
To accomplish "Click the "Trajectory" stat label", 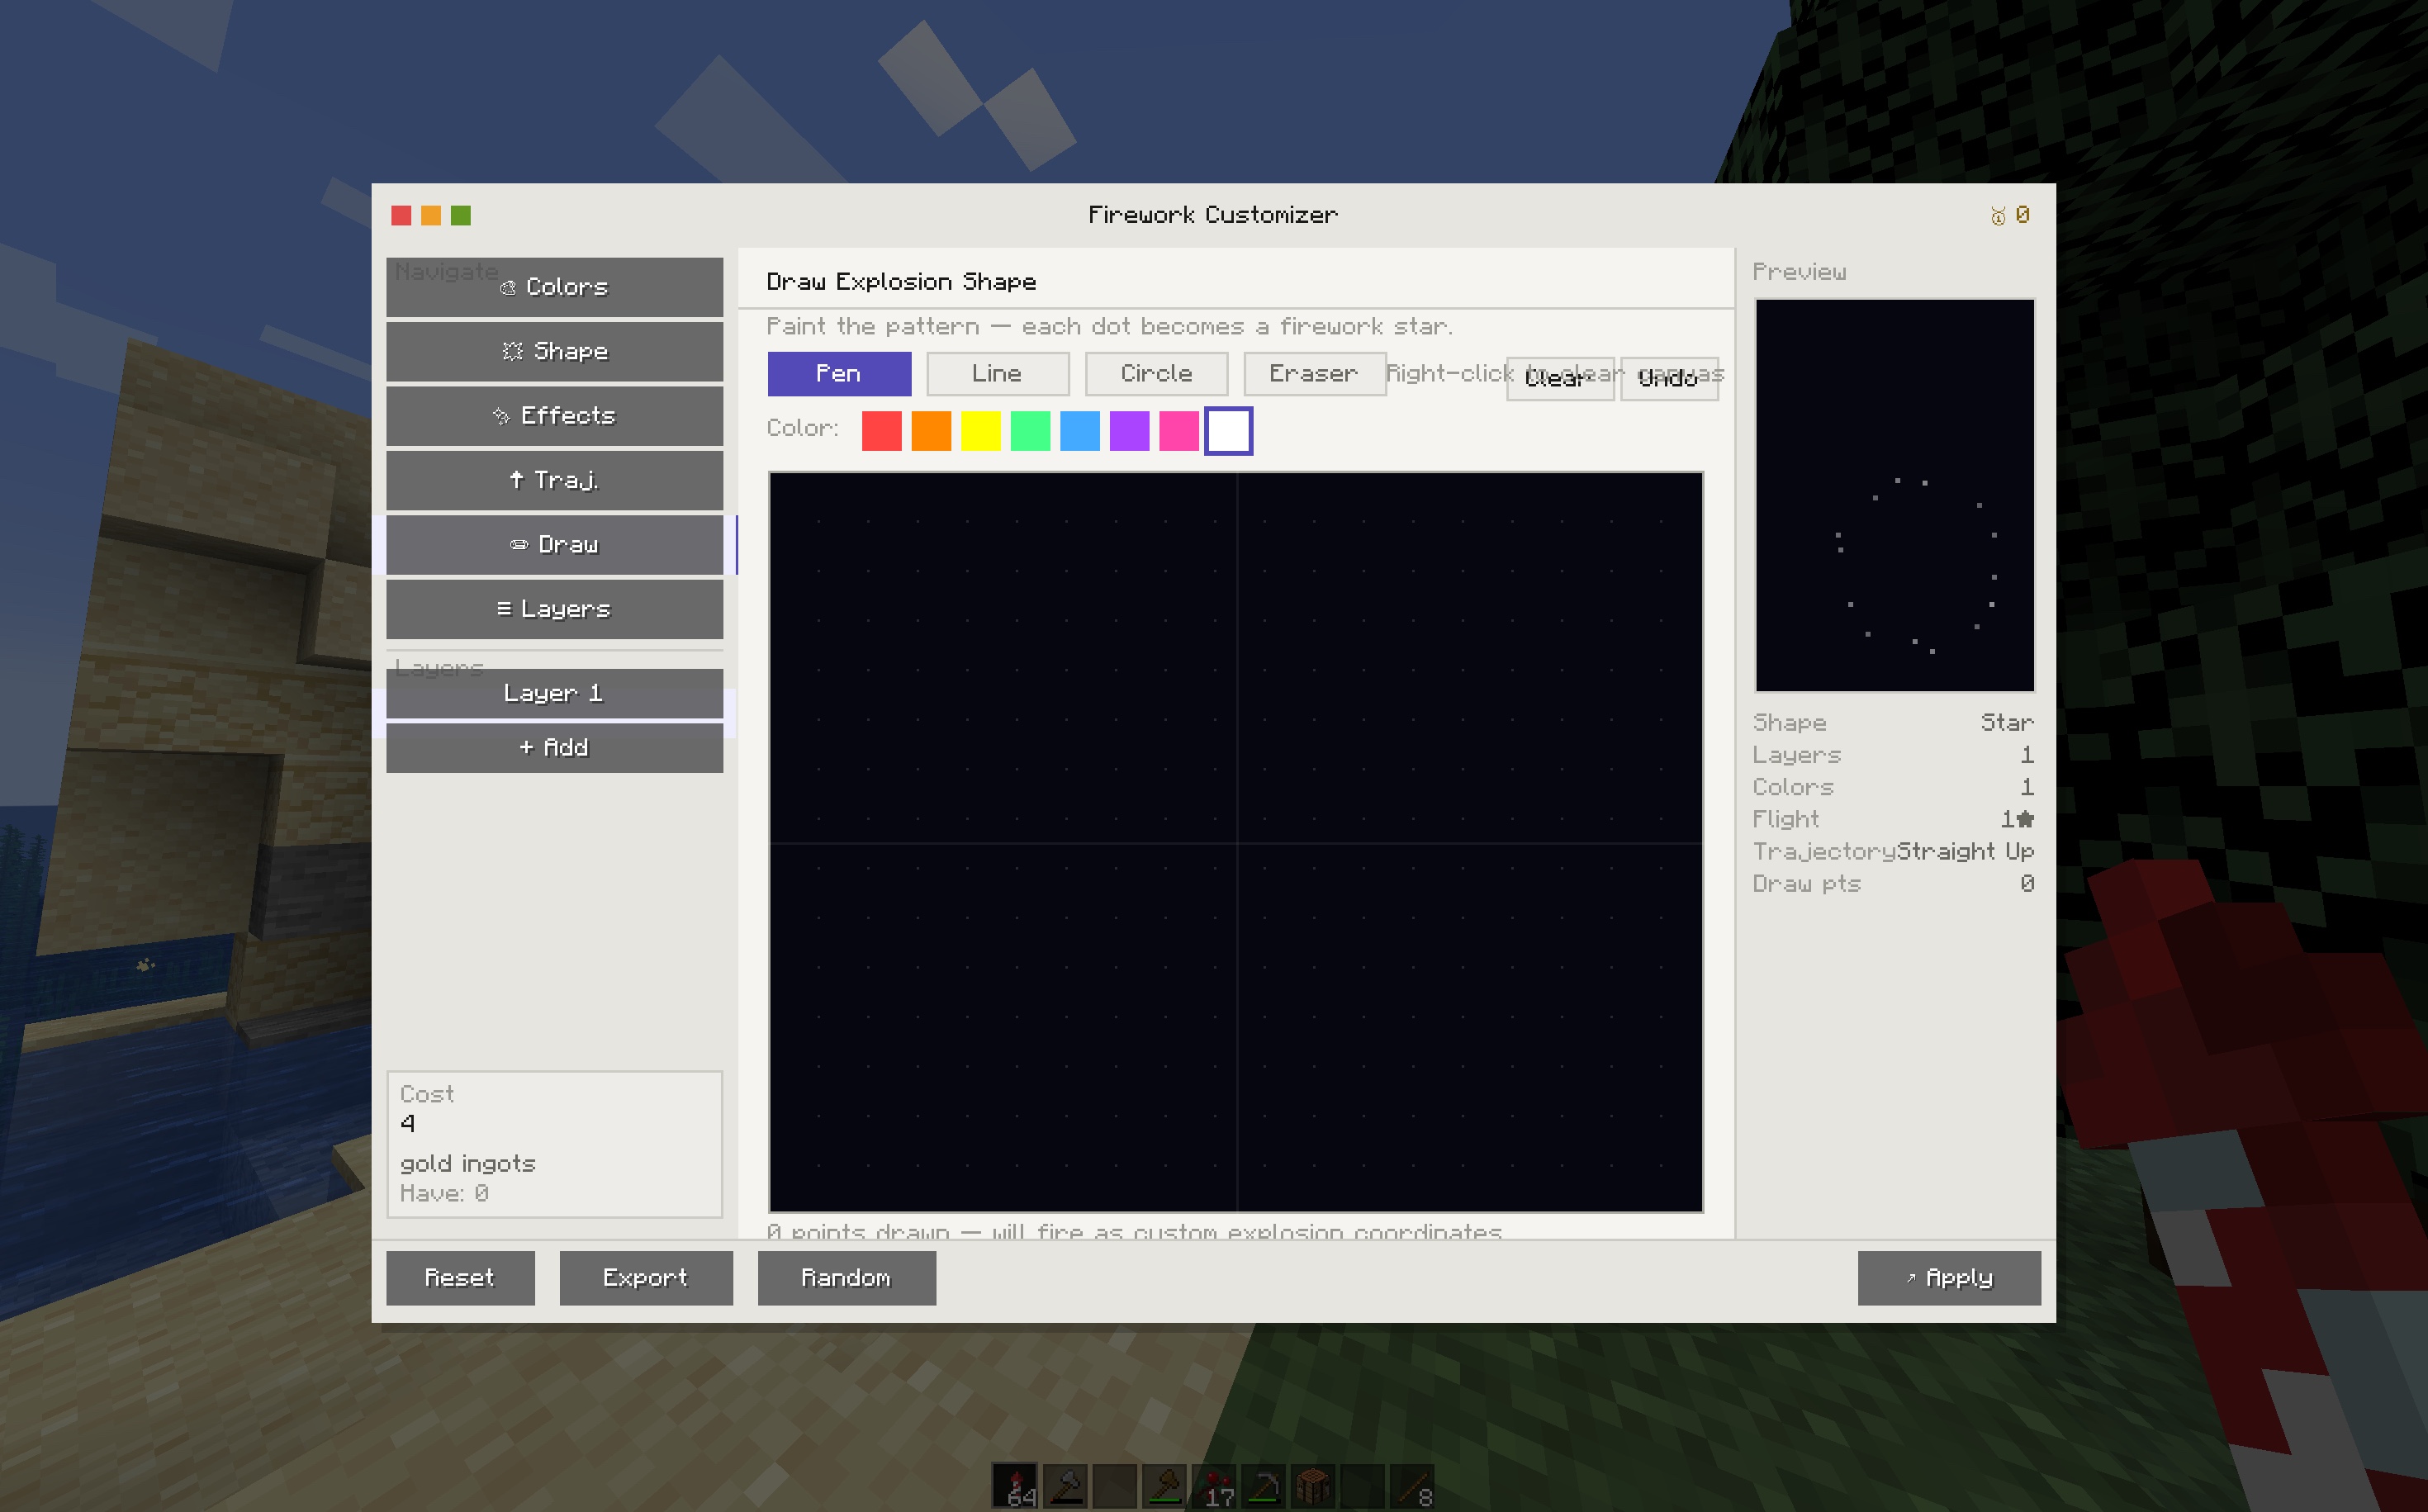I will (x=1825, y=852).
